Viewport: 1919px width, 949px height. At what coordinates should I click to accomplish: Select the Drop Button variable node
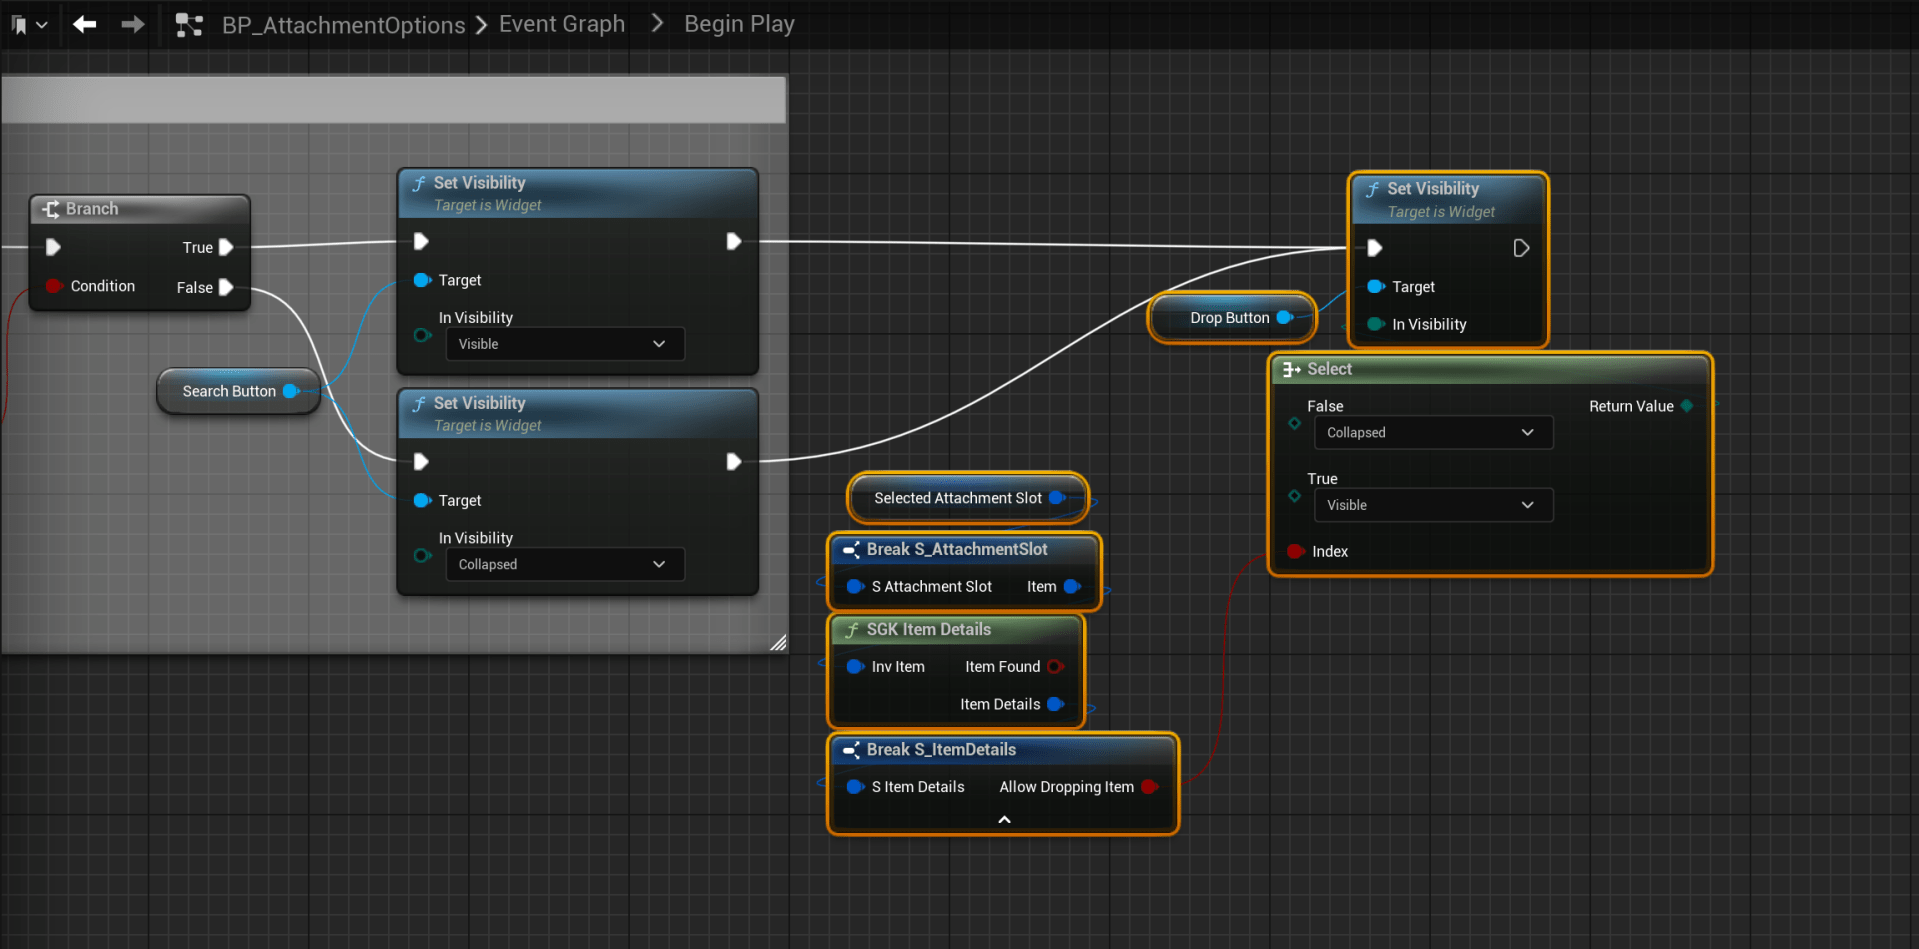point(1229,318)
